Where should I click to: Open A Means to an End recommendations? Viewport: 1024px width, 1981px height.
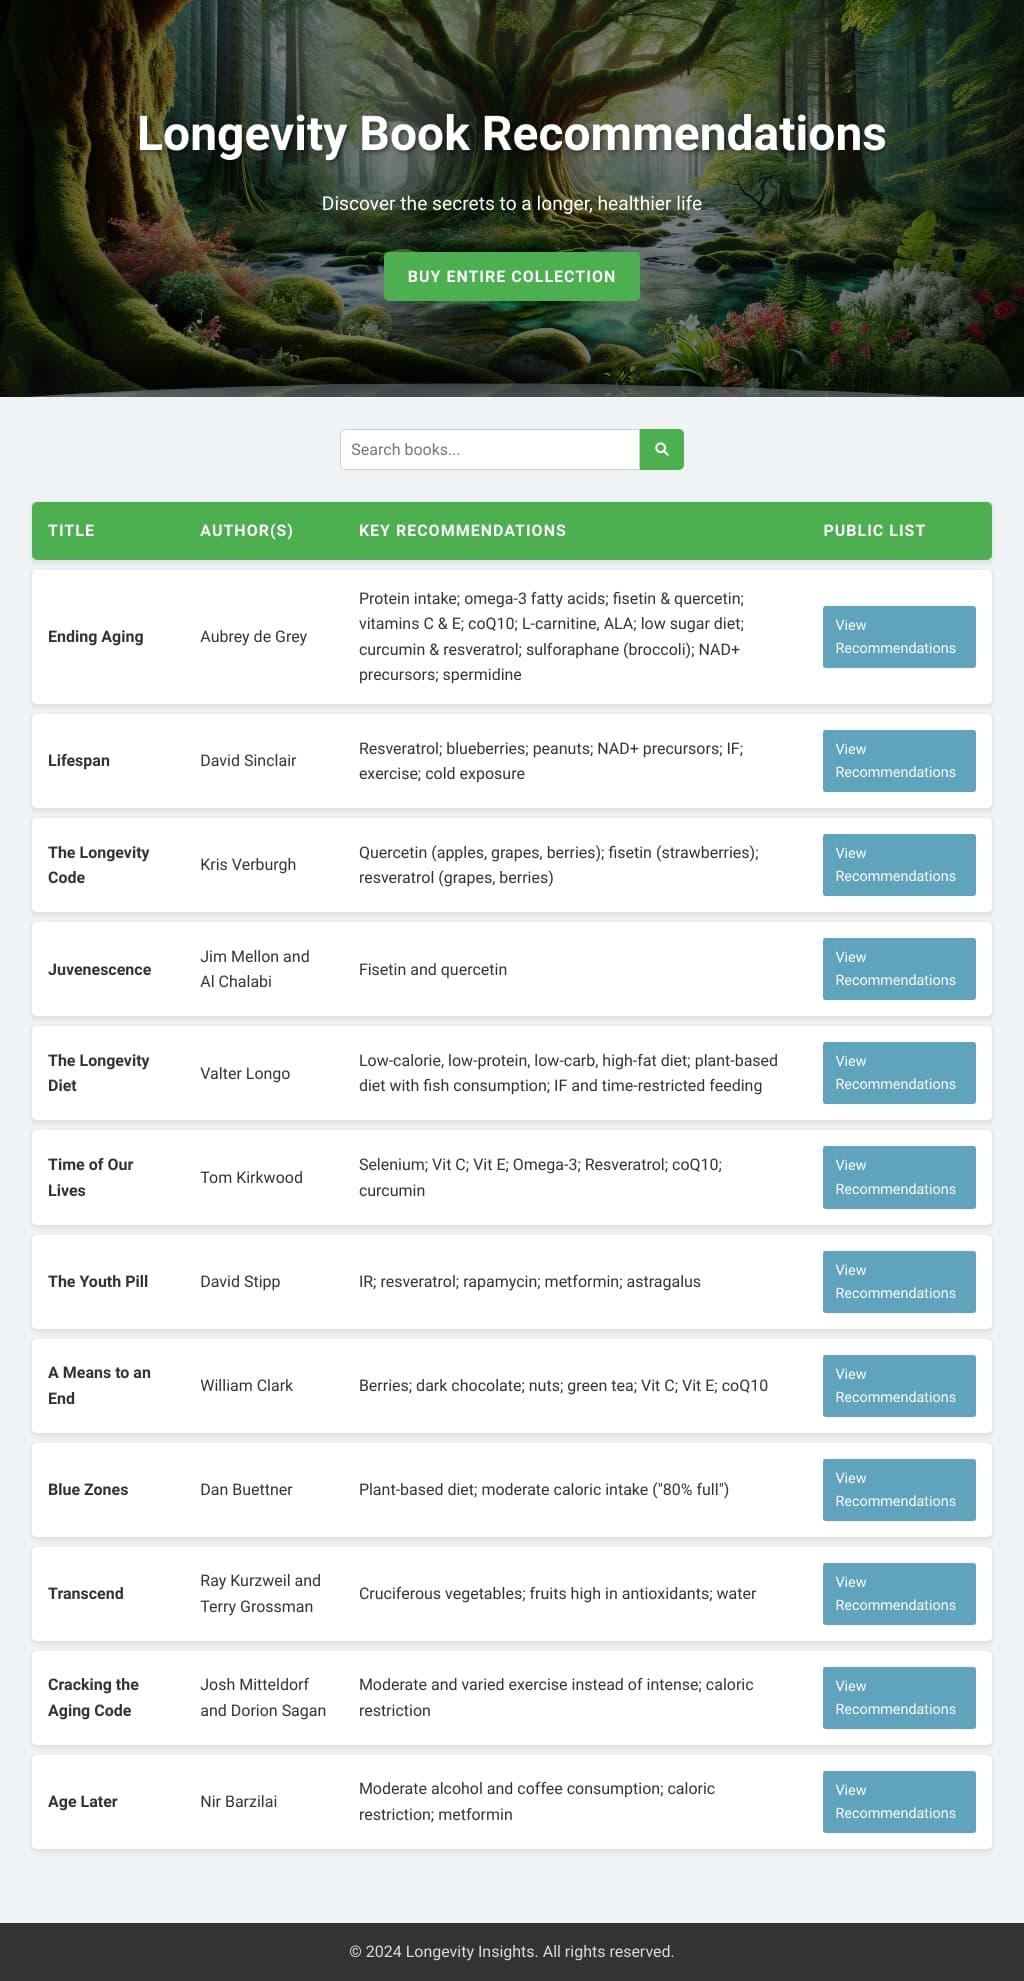898,1385
